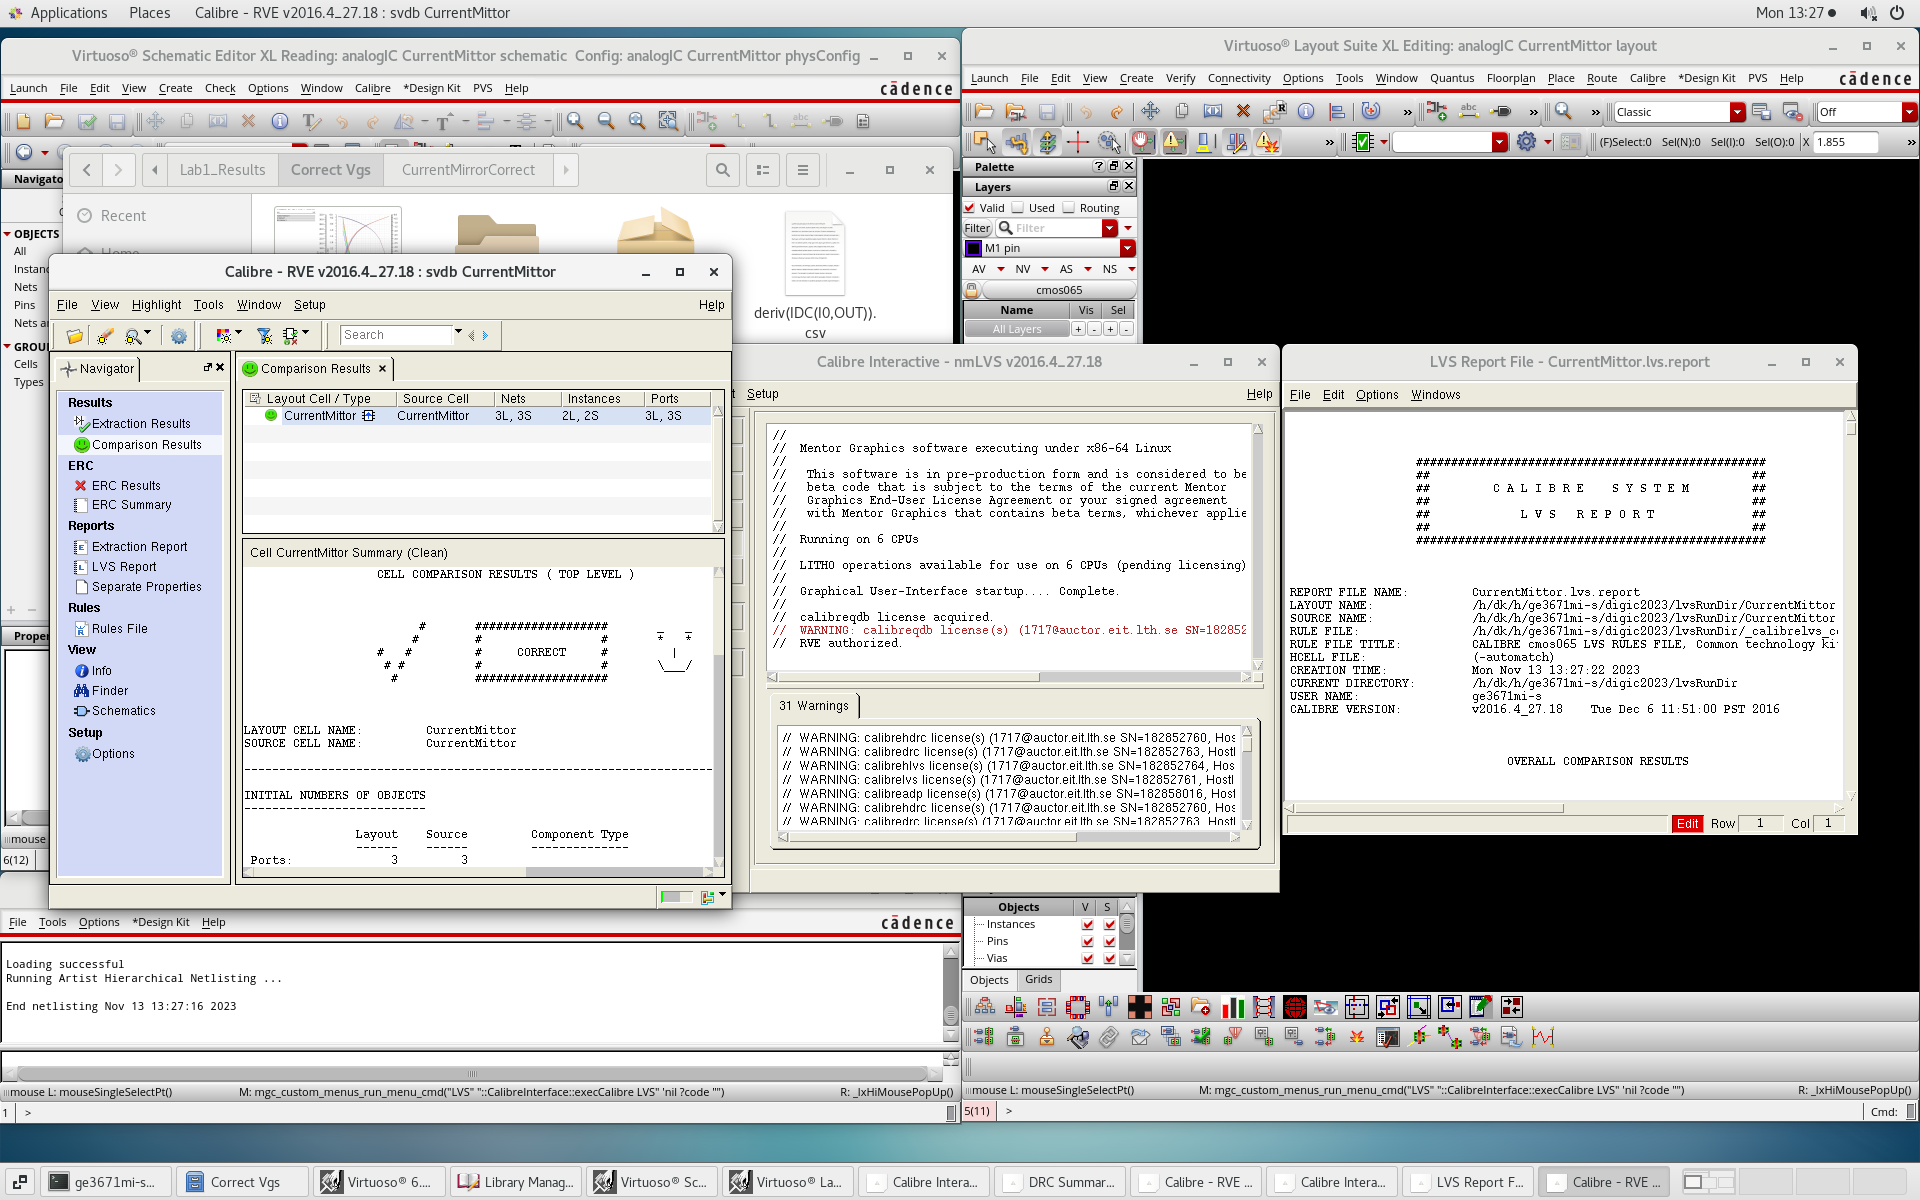Open the layer Filter field dropdown arrow
The image size is (1920, 1200).
point(1109,228)
